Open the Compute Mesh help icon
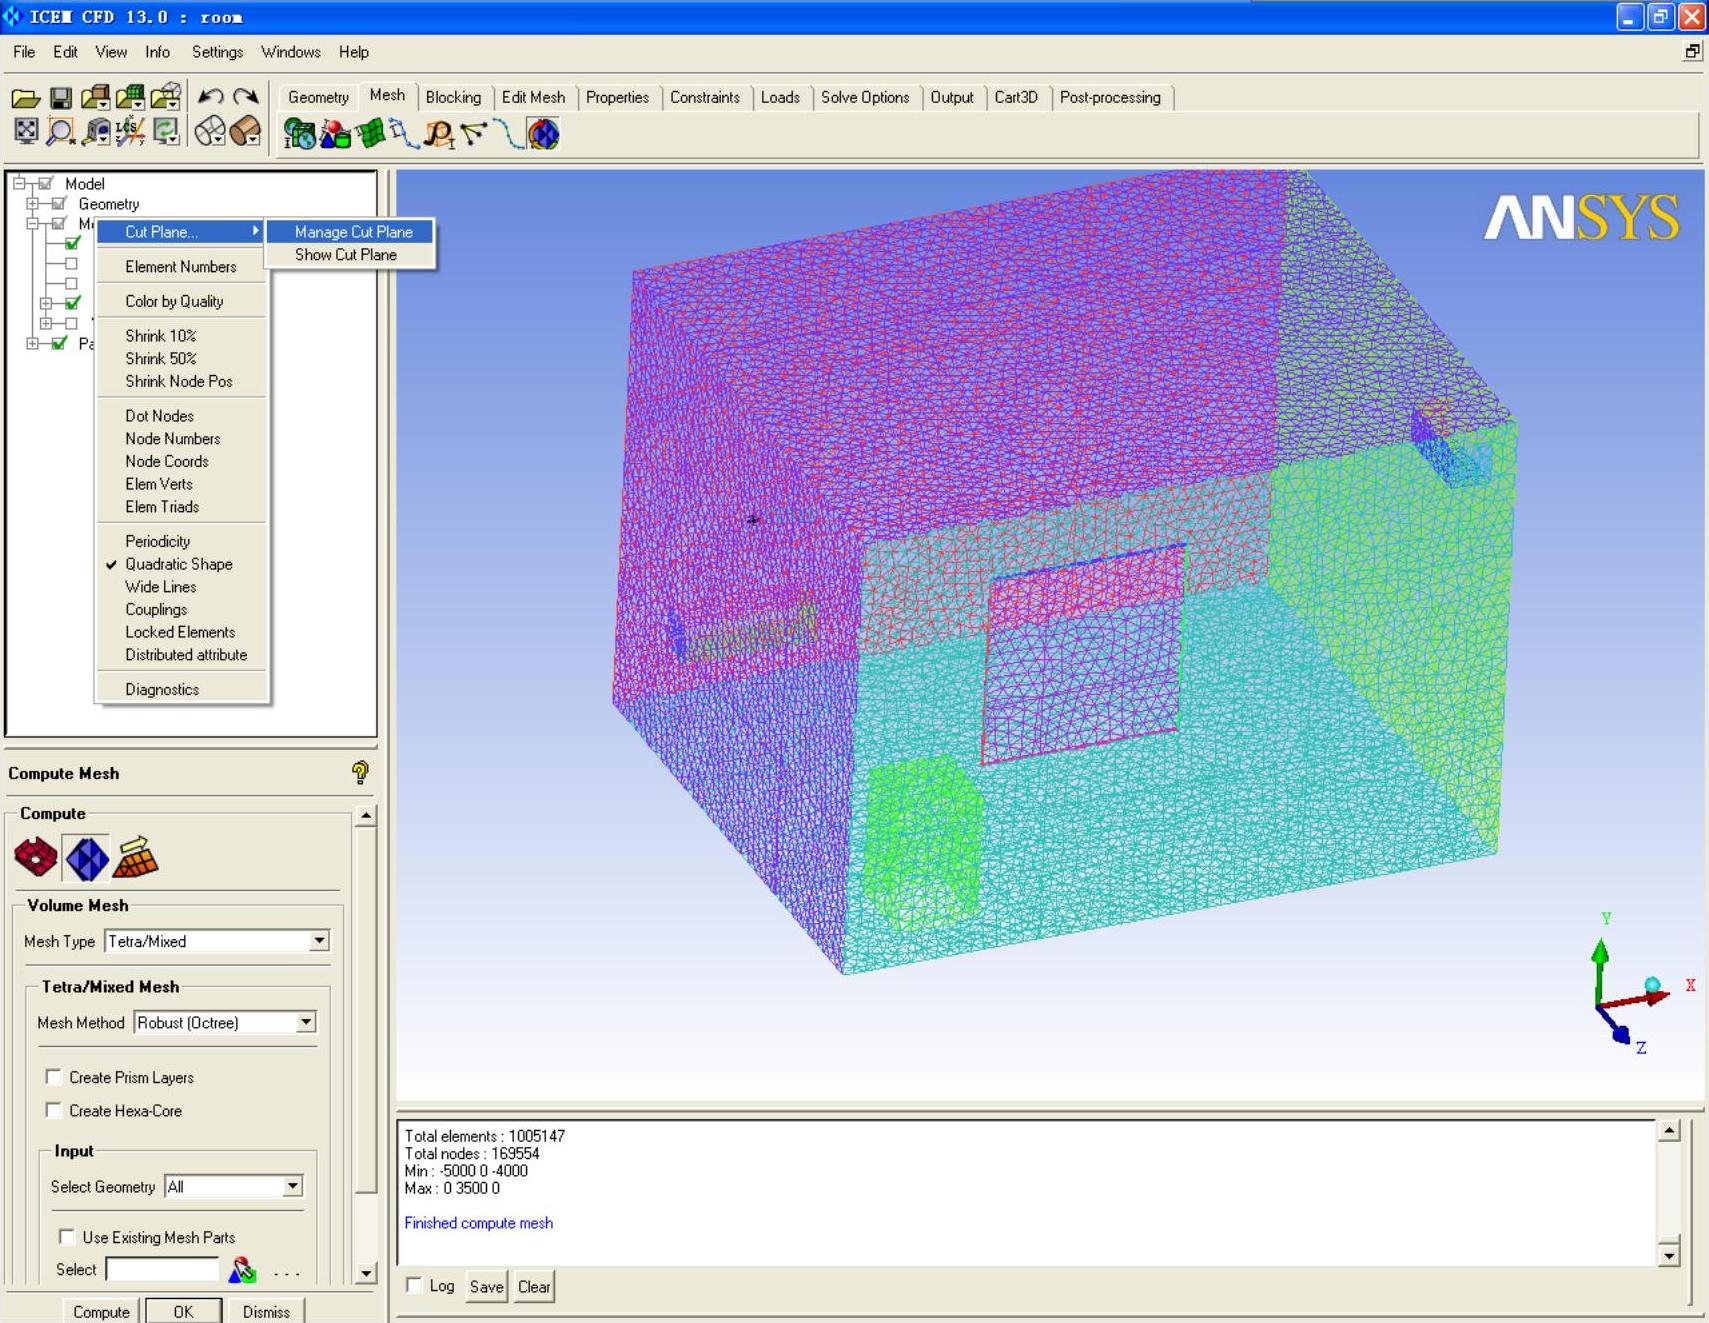The width and height of the screenshot is (1709, 1323). click(x=360, y=772)
